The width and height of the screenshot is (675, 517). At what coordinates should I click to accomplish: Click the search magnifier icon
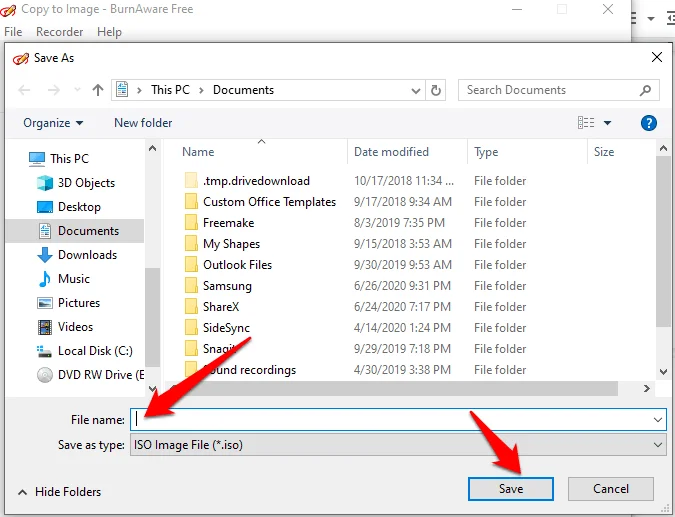click(x=645, y=90)
